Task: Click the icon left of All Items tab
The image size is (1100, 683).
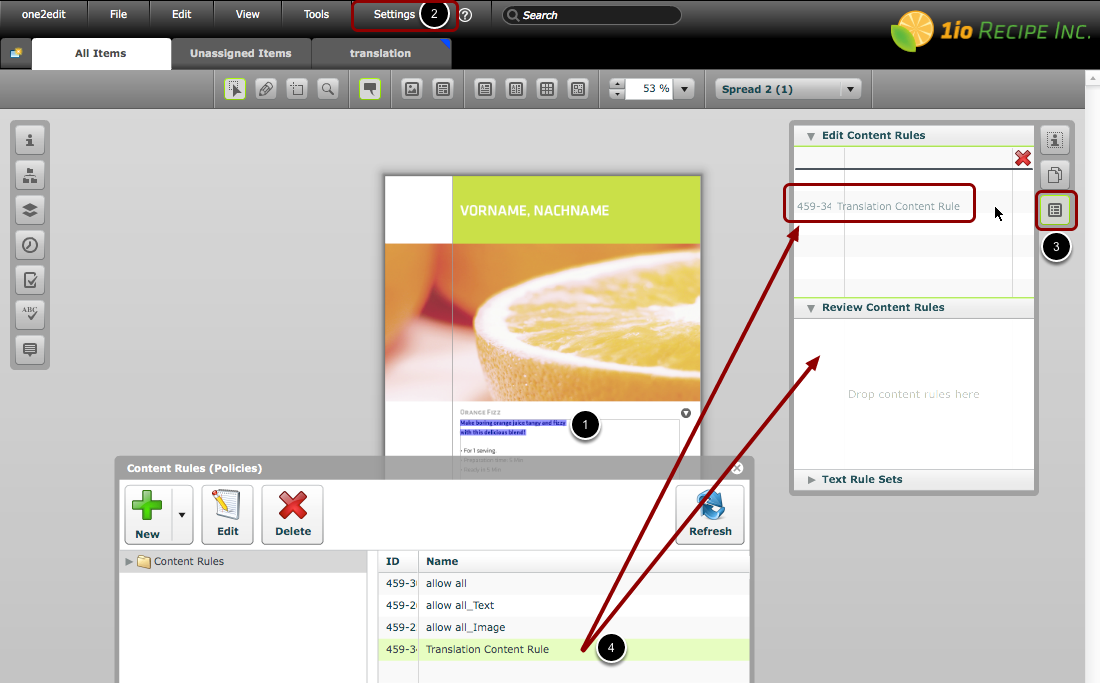Action: click(x=16, y=53)
